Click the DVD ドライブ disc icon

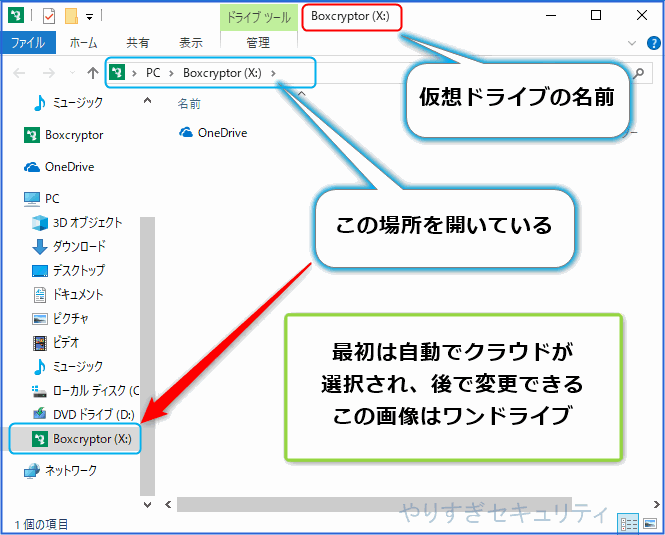(40, 414)
